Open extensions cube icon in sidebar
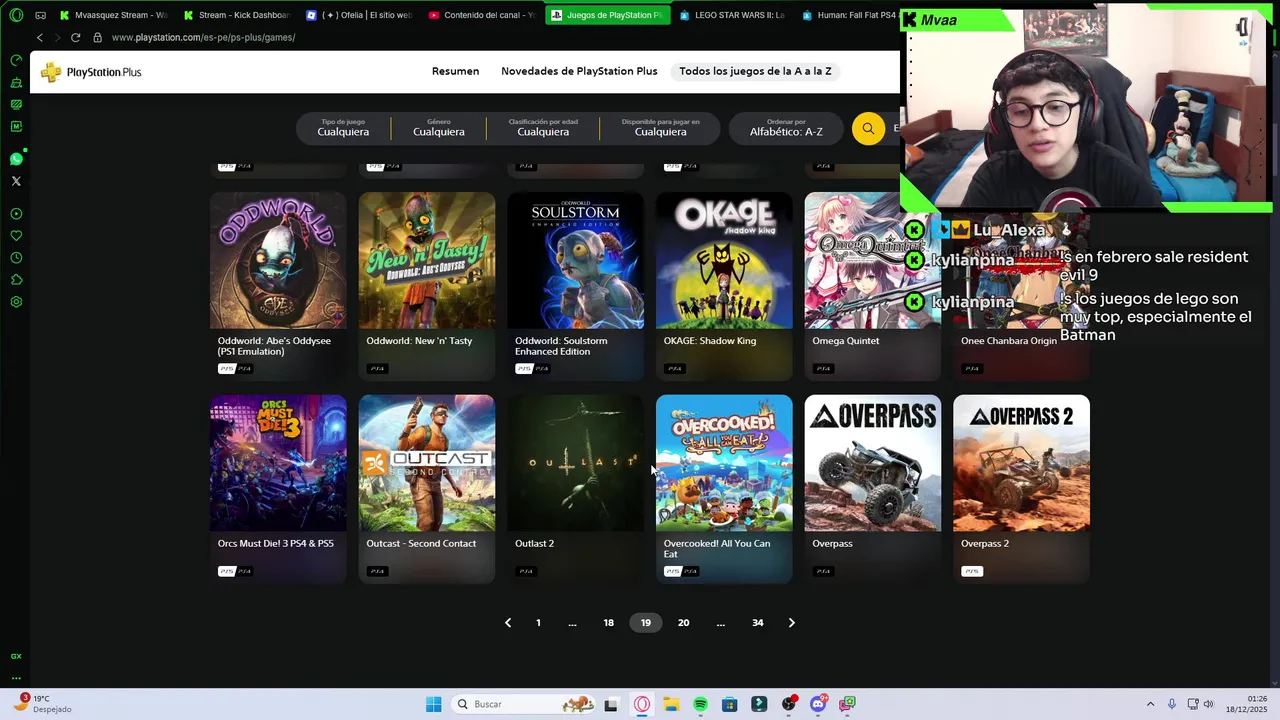This screenshot has width=1280, height=720. [16, 280]
